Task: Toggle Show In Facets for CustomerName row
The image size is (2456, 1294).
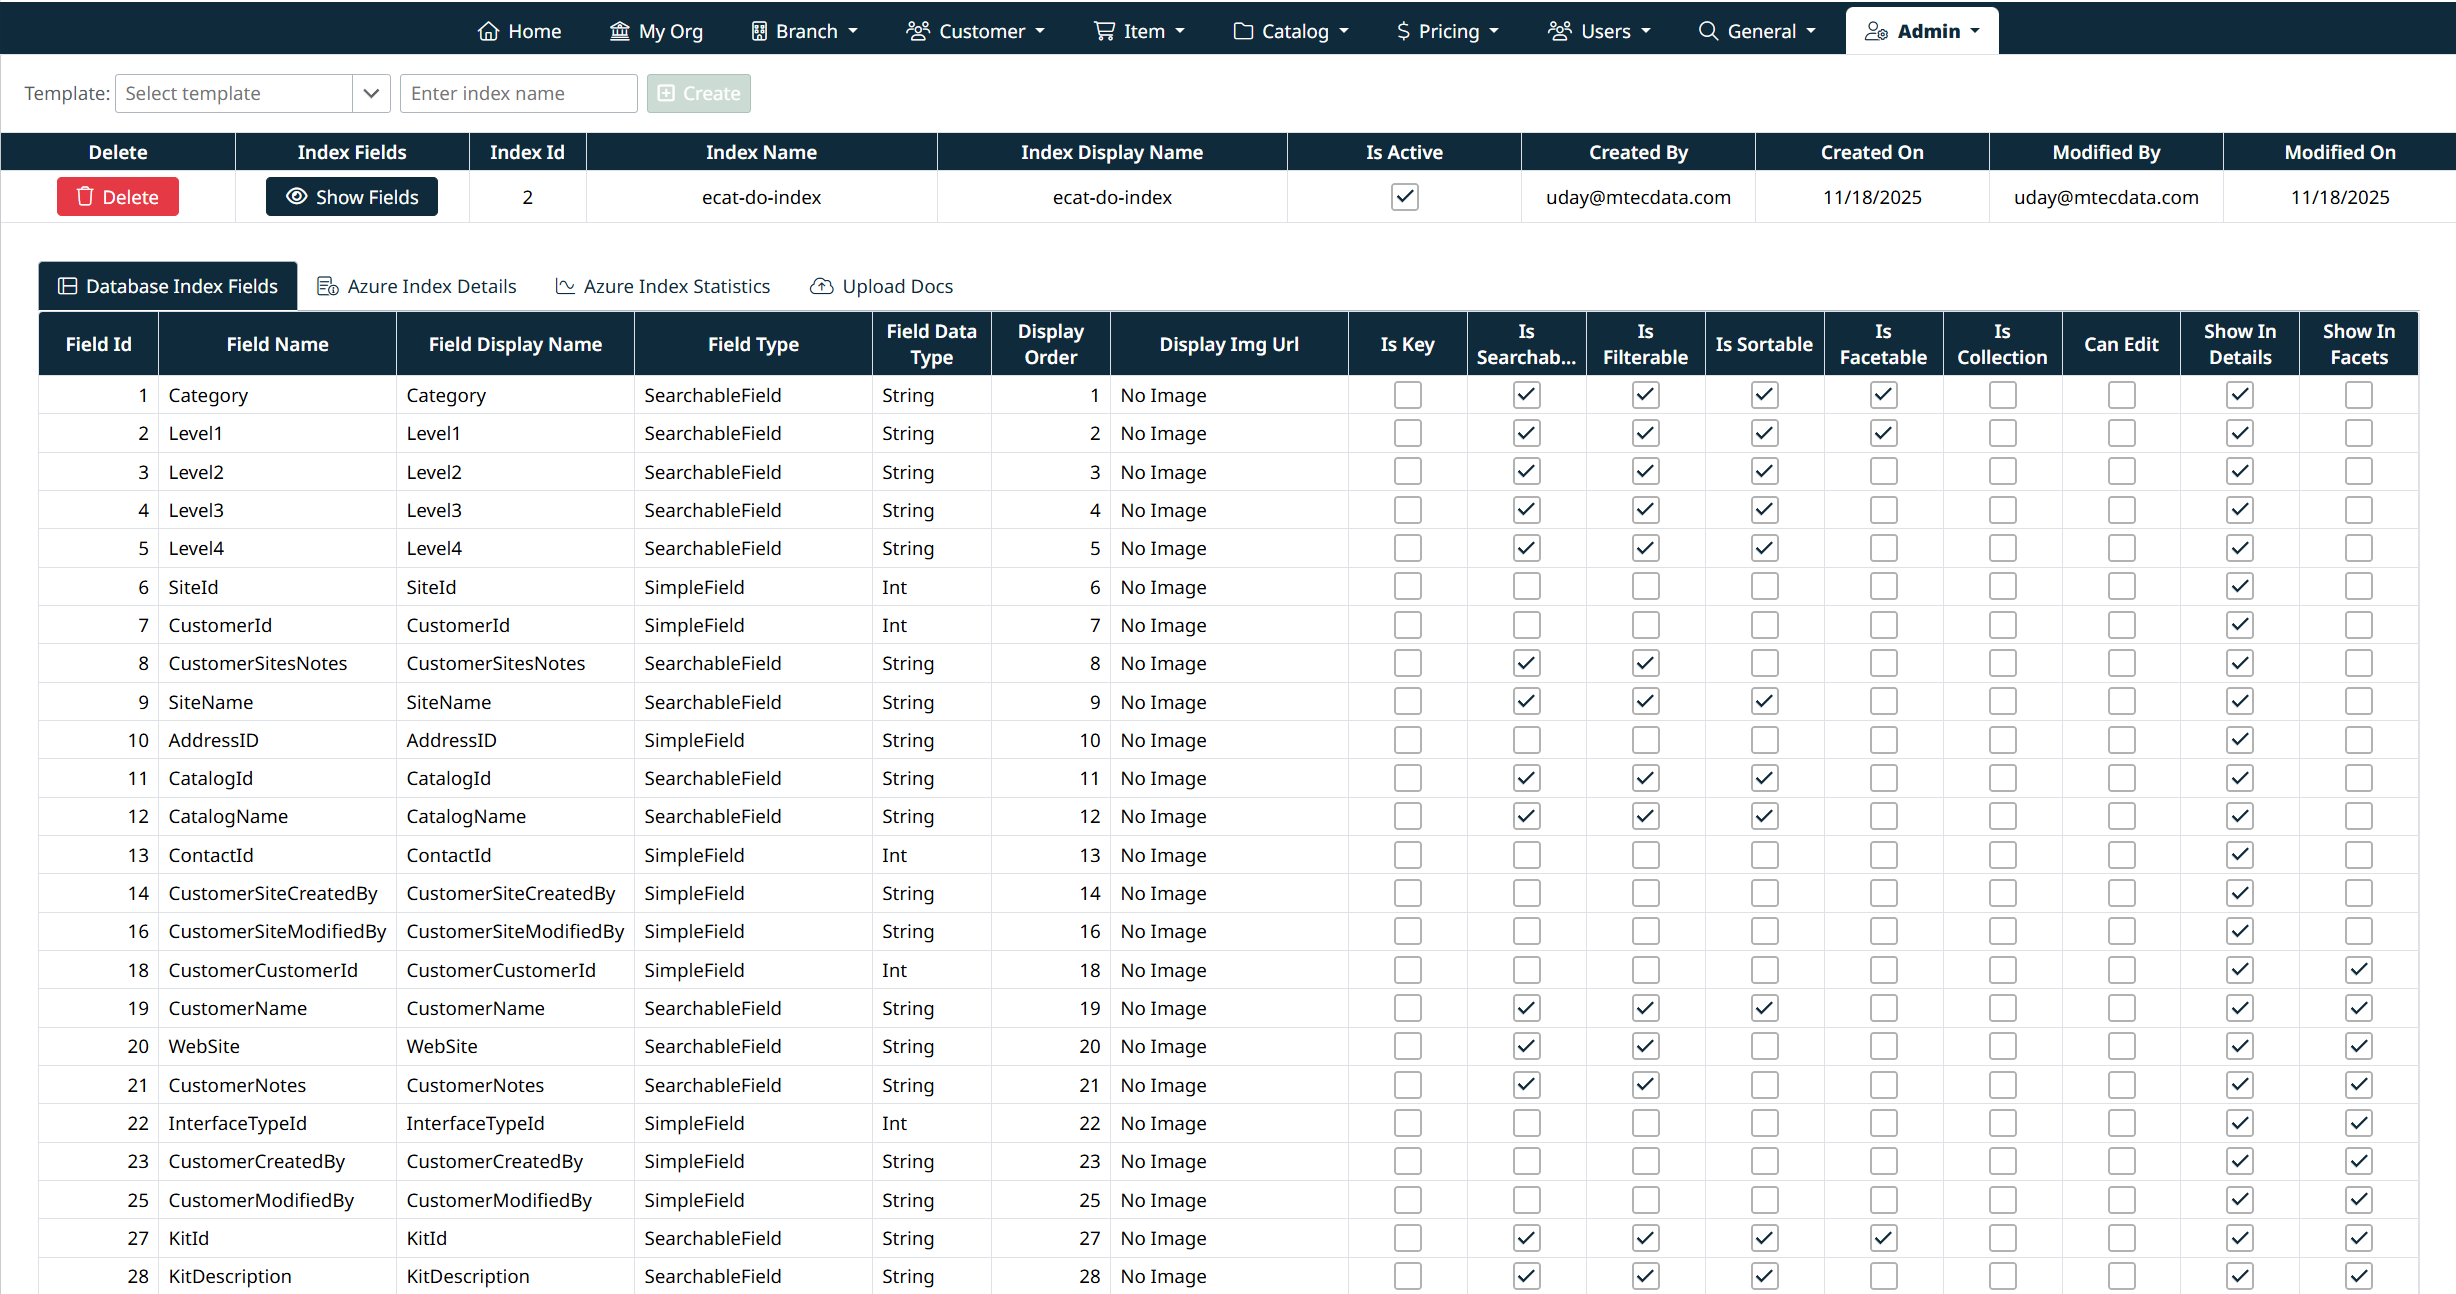Action: (2358, 1008)
